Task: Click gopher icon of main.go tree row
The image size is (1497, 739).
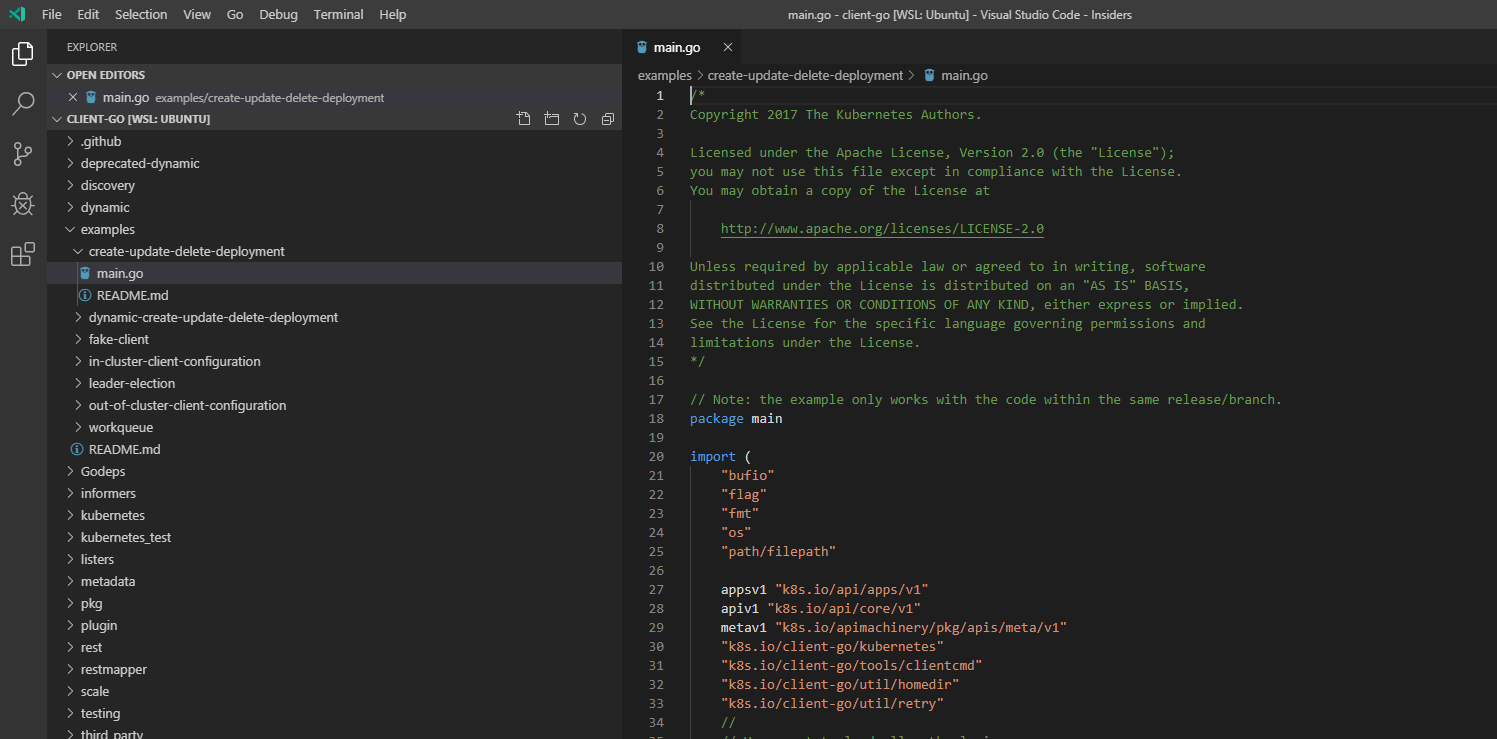Action: click(x=85, y=273)
